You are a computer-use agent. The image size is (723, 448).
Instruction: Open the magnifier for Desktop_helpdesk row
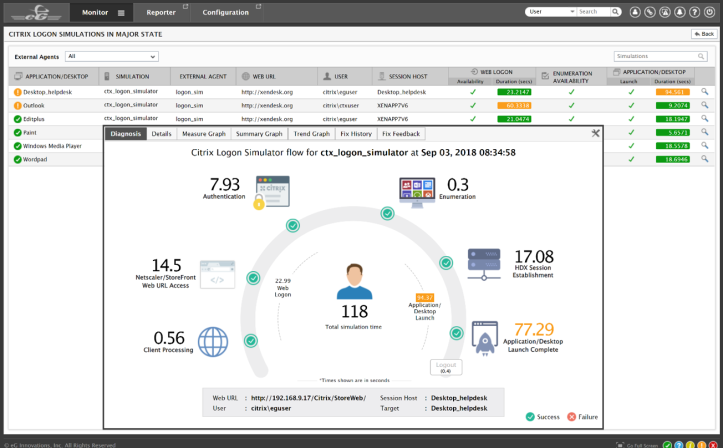click(705, 92)
